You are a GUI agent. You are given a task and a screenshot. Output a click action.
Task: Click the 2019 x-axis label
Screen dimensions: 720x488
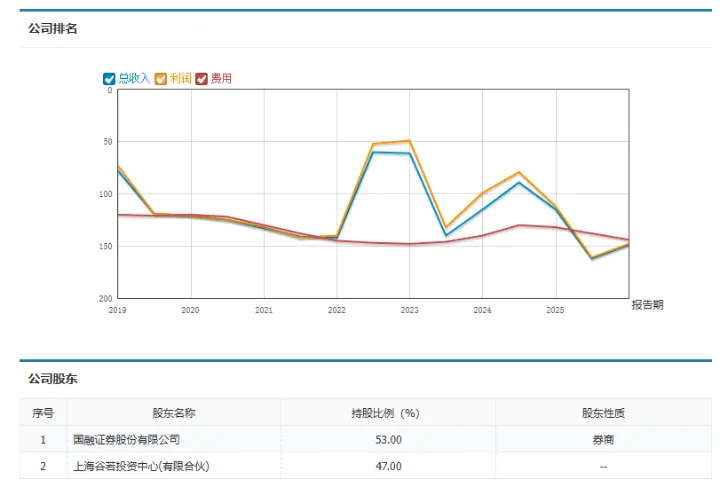(117, 310)
